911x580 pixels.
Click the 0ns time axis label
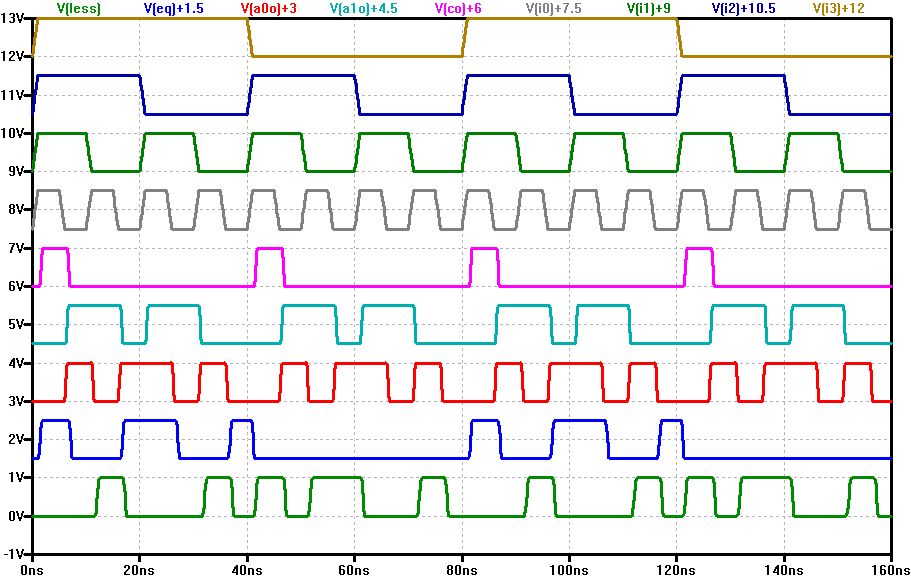click(x=33, y=569)
